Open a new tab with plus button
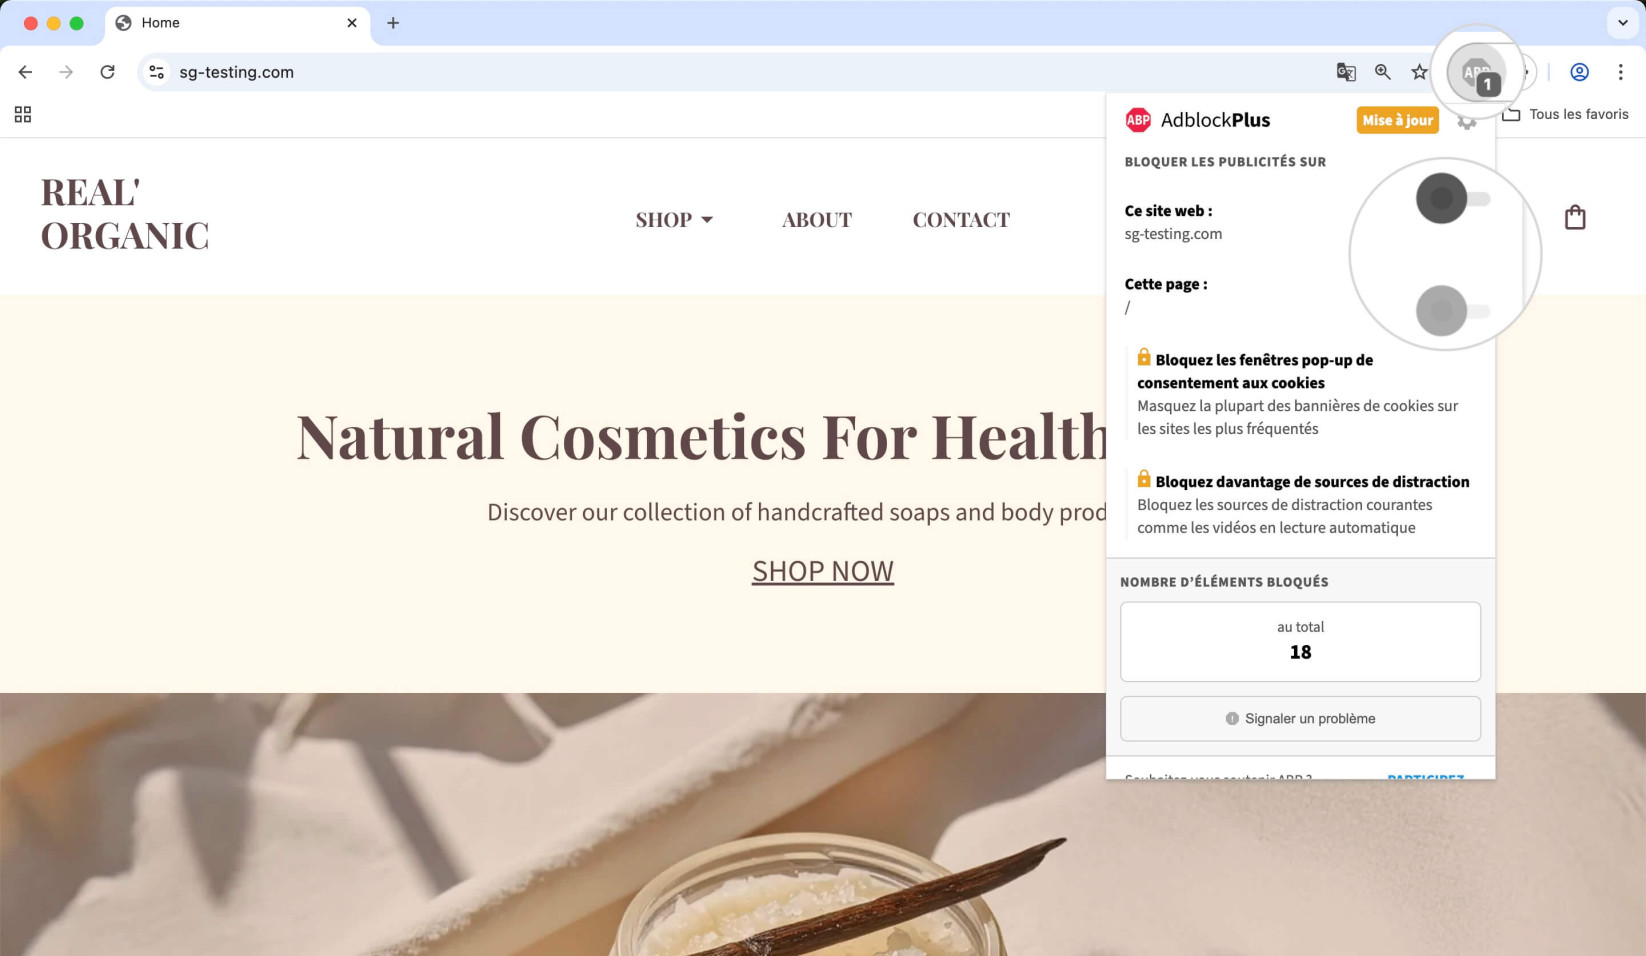The width and height of the screenshot is (1646, 956). [393, 23]
